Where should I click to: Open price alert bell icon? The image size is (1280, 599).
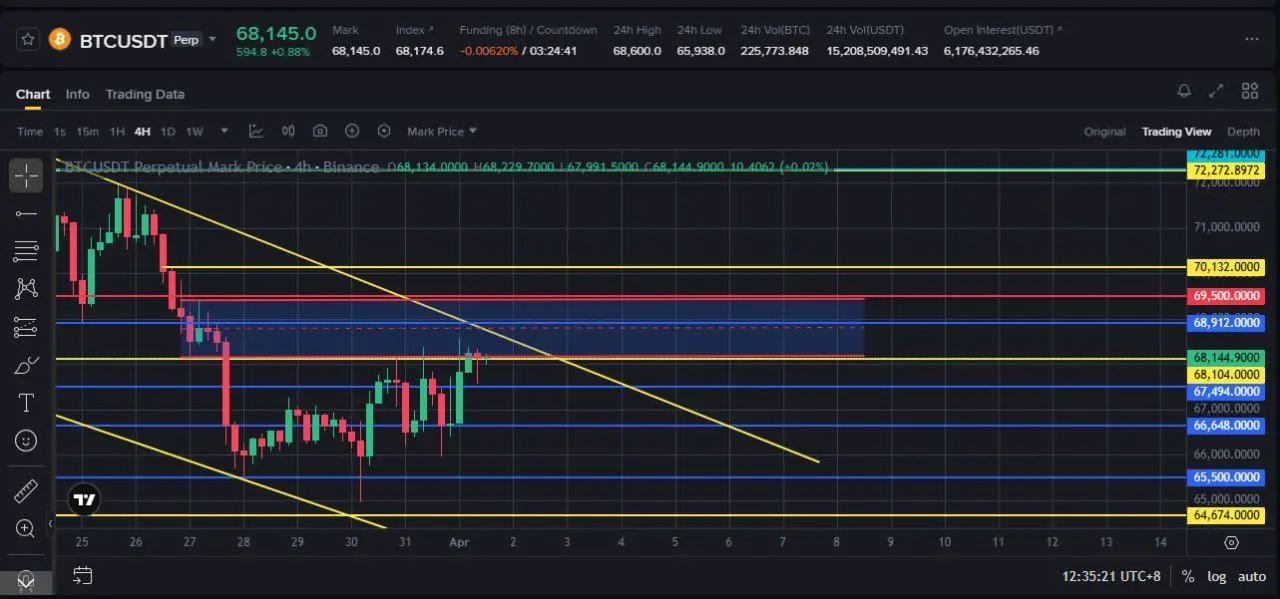[x=1184, y=91]
